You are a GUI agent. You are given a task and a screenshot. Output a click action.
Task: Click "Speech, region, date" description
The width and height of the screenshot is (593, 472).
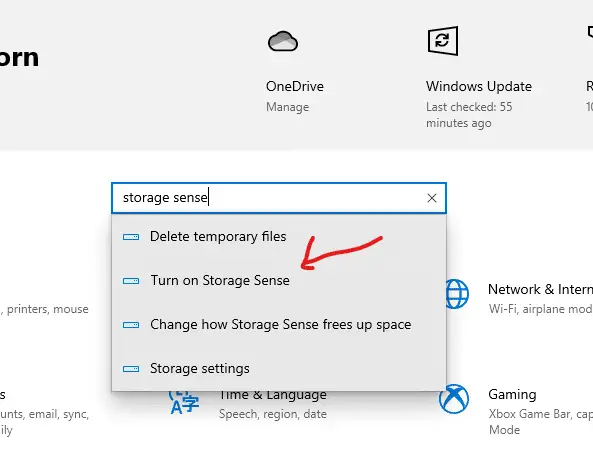(x=273, y=414)
